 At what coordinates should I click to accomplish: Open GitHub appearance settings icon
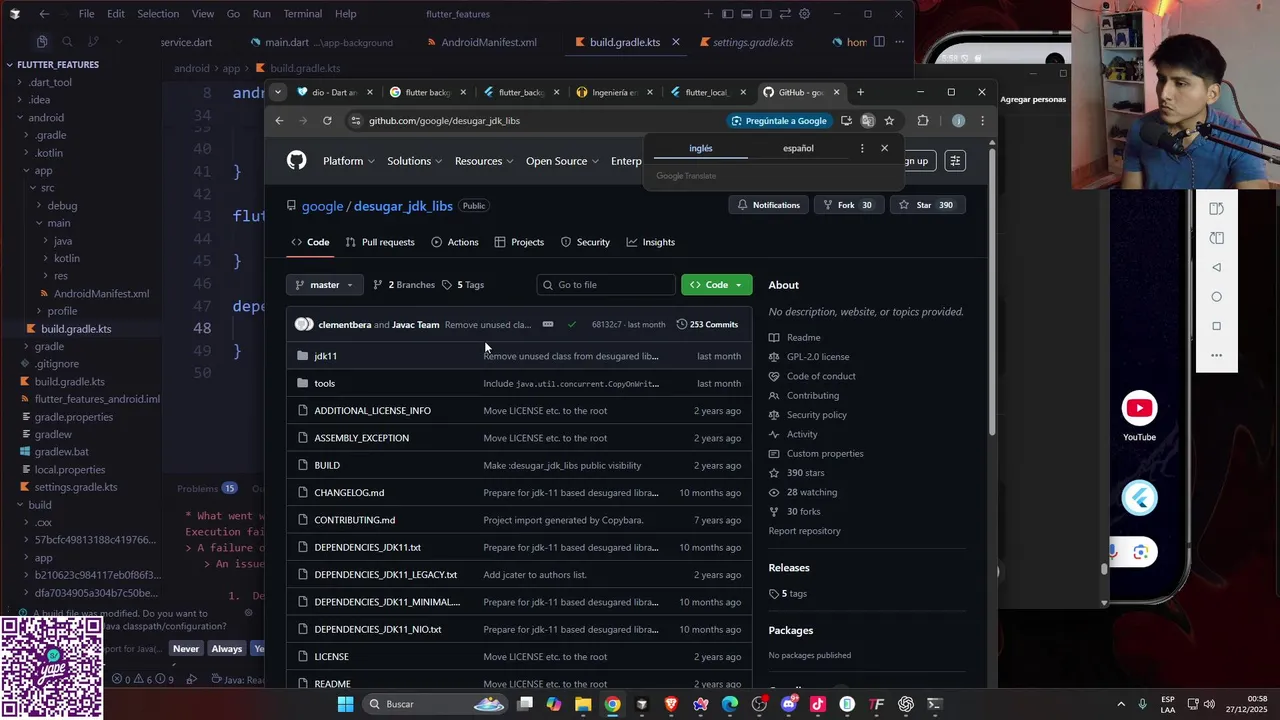pos(955,161)
